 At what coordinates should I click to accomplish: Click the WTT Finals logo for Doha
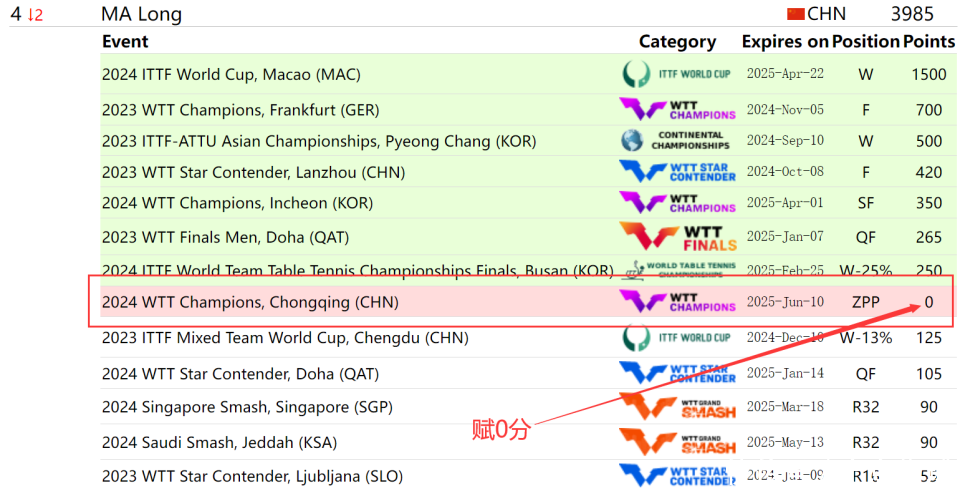click(x=677, y=237)
